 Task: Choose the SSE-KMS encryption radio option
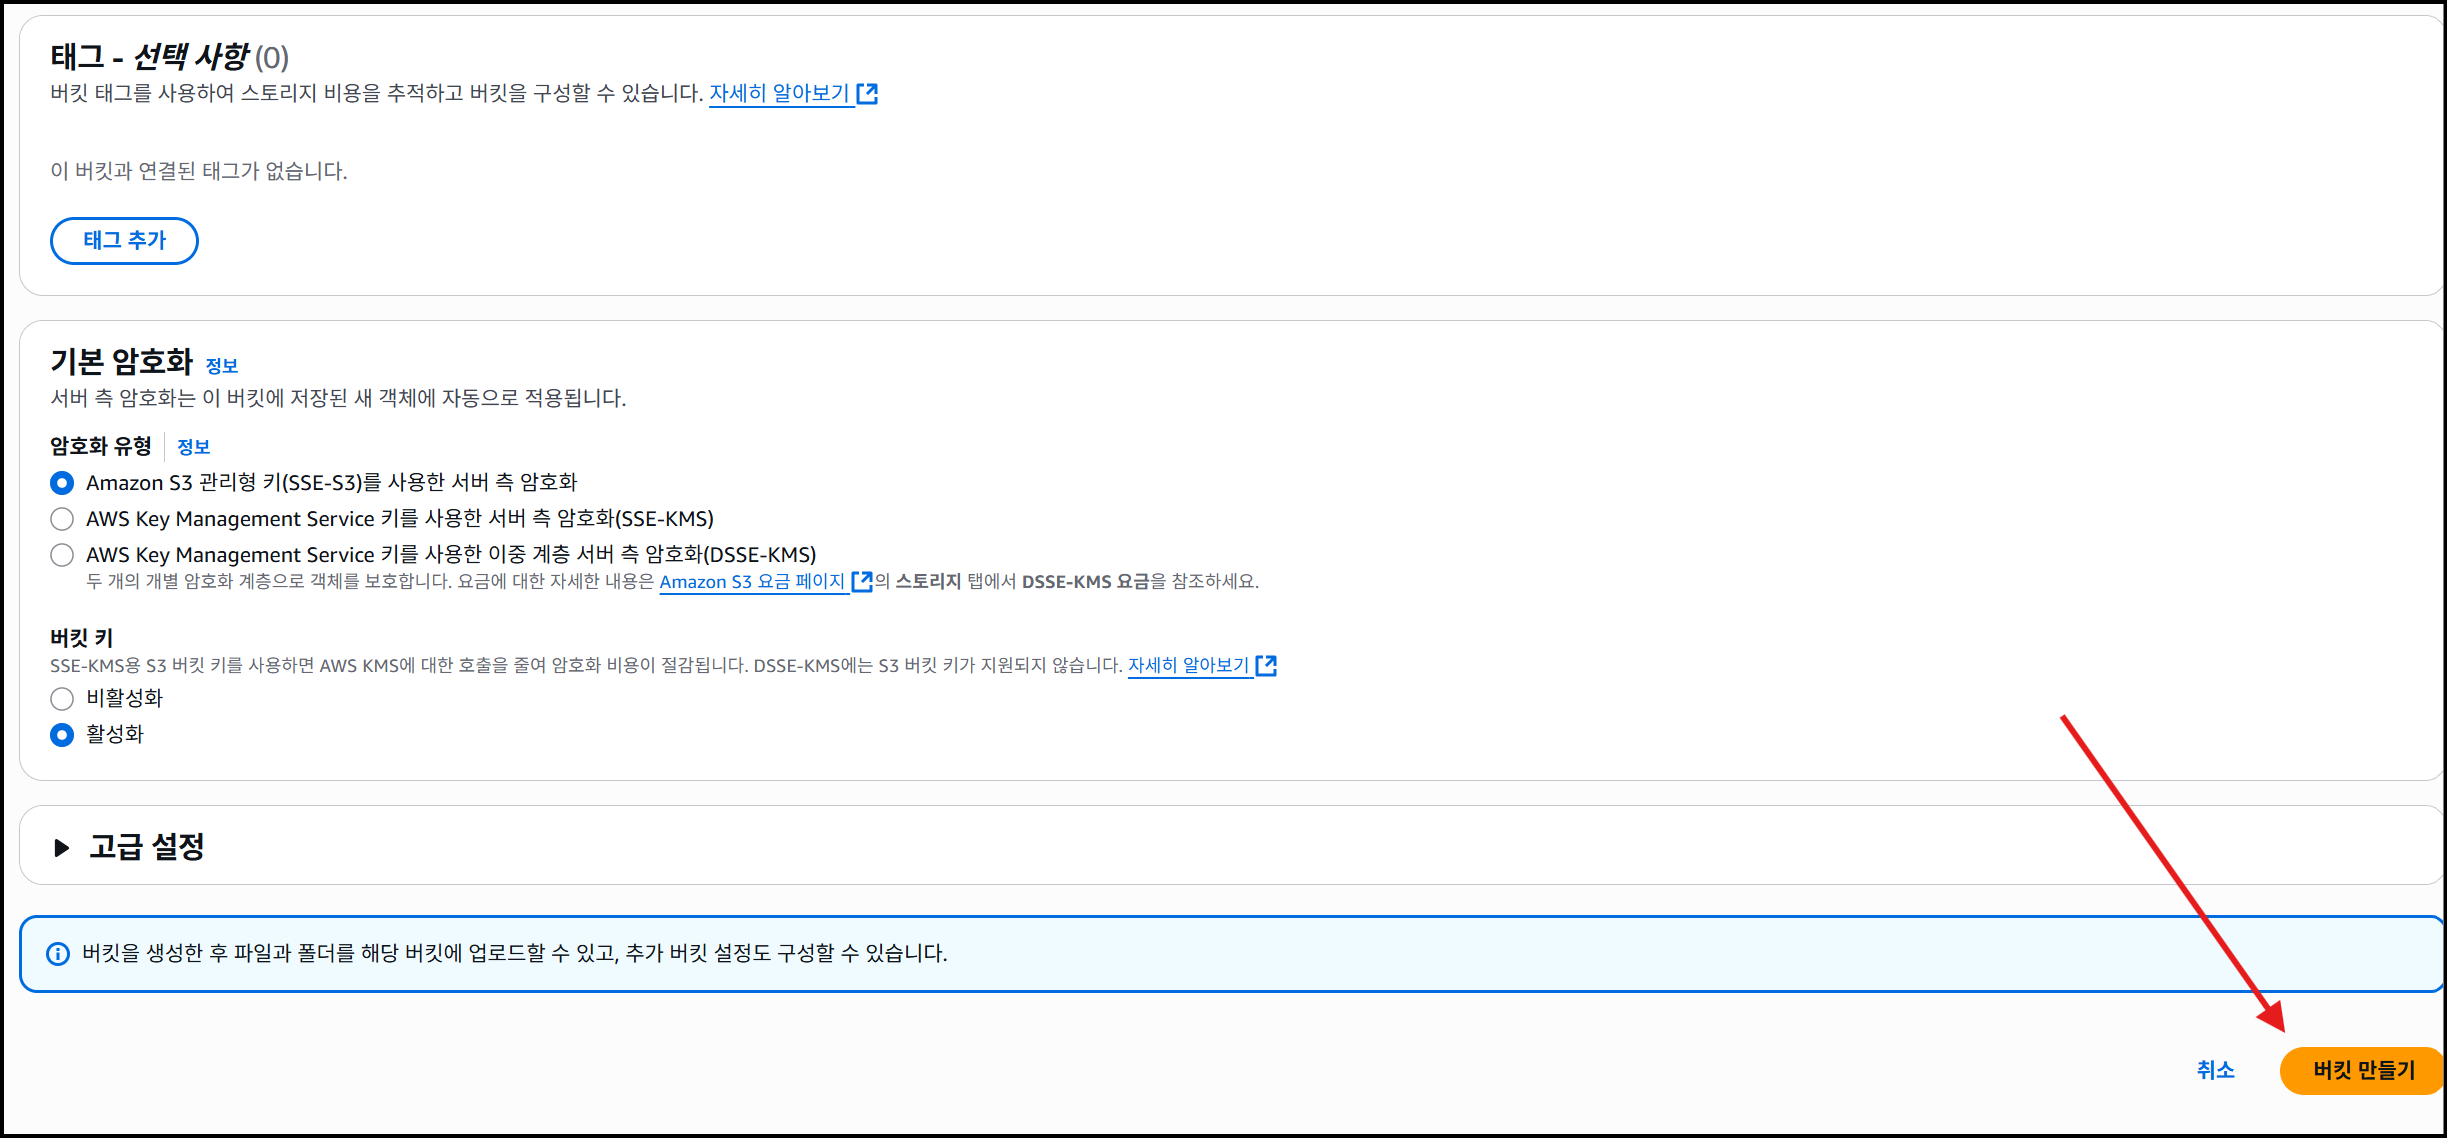pyautogui.click(x=62, y=519)
